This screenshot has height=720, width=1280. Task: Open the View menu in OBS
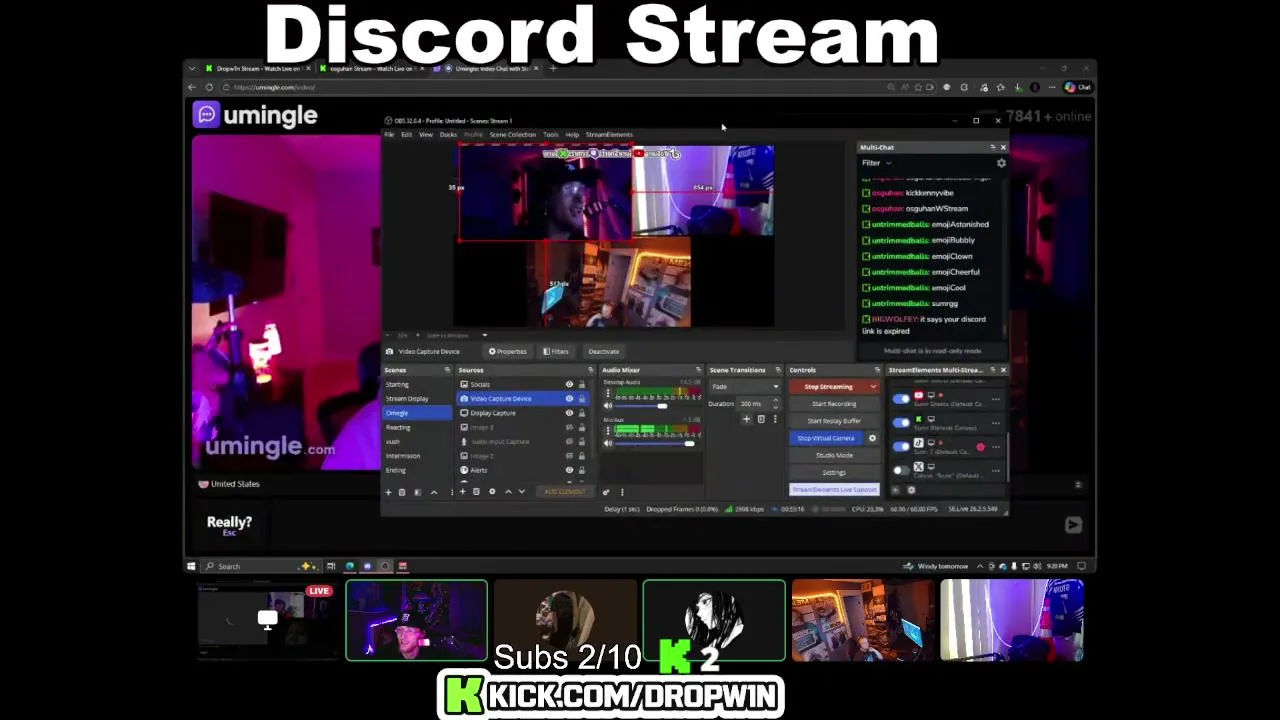coord(426,134)
